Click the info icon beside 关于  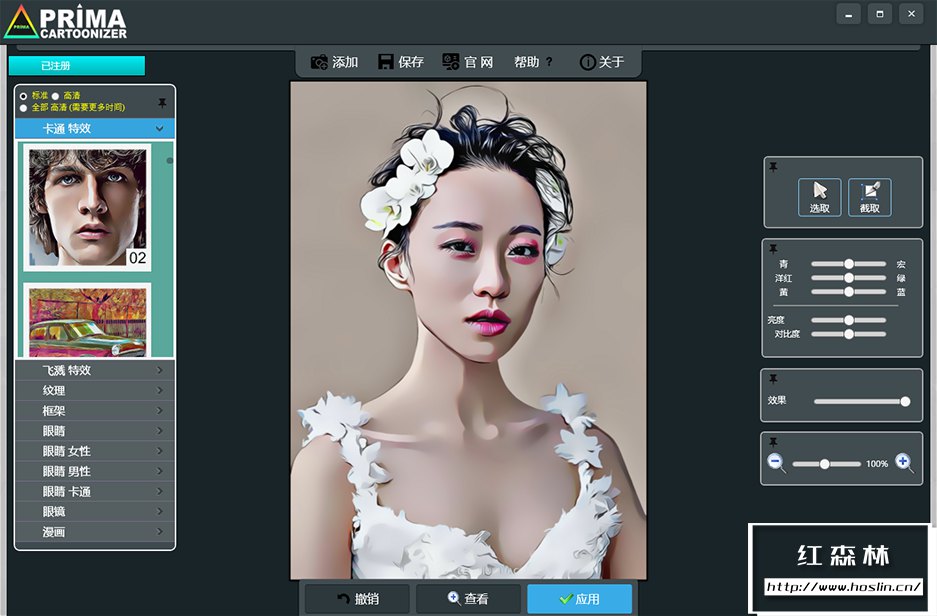point(587,62)
